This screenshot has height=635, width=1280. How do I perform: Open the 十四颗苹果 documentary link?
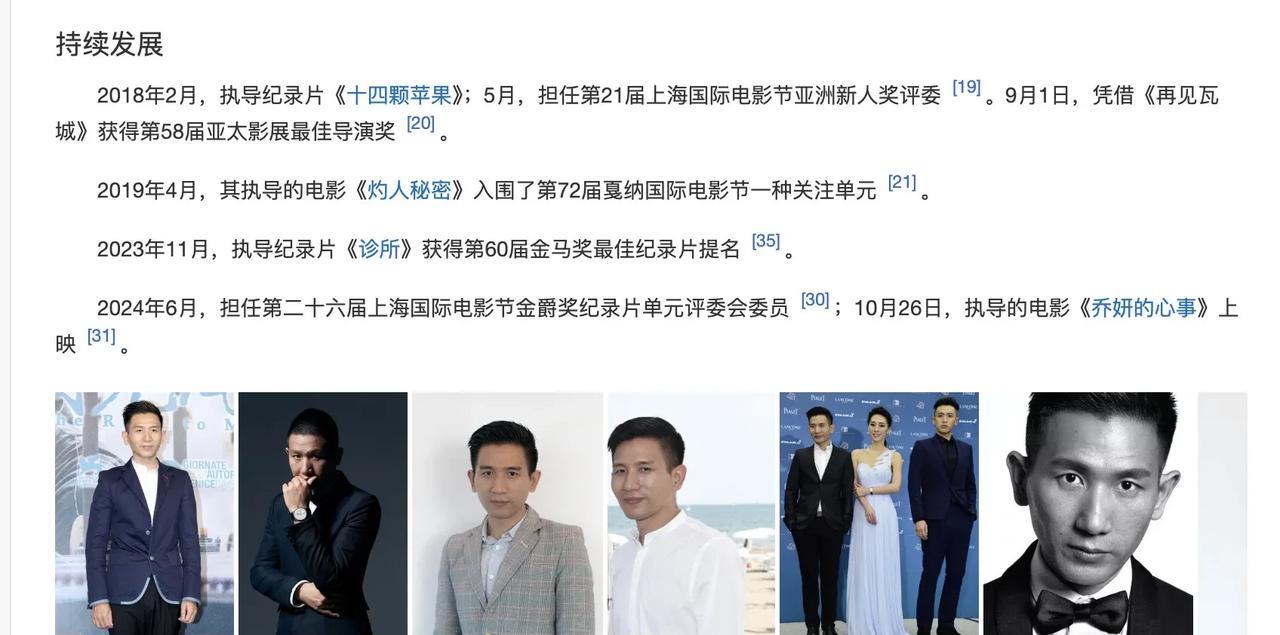coord(399,96)
